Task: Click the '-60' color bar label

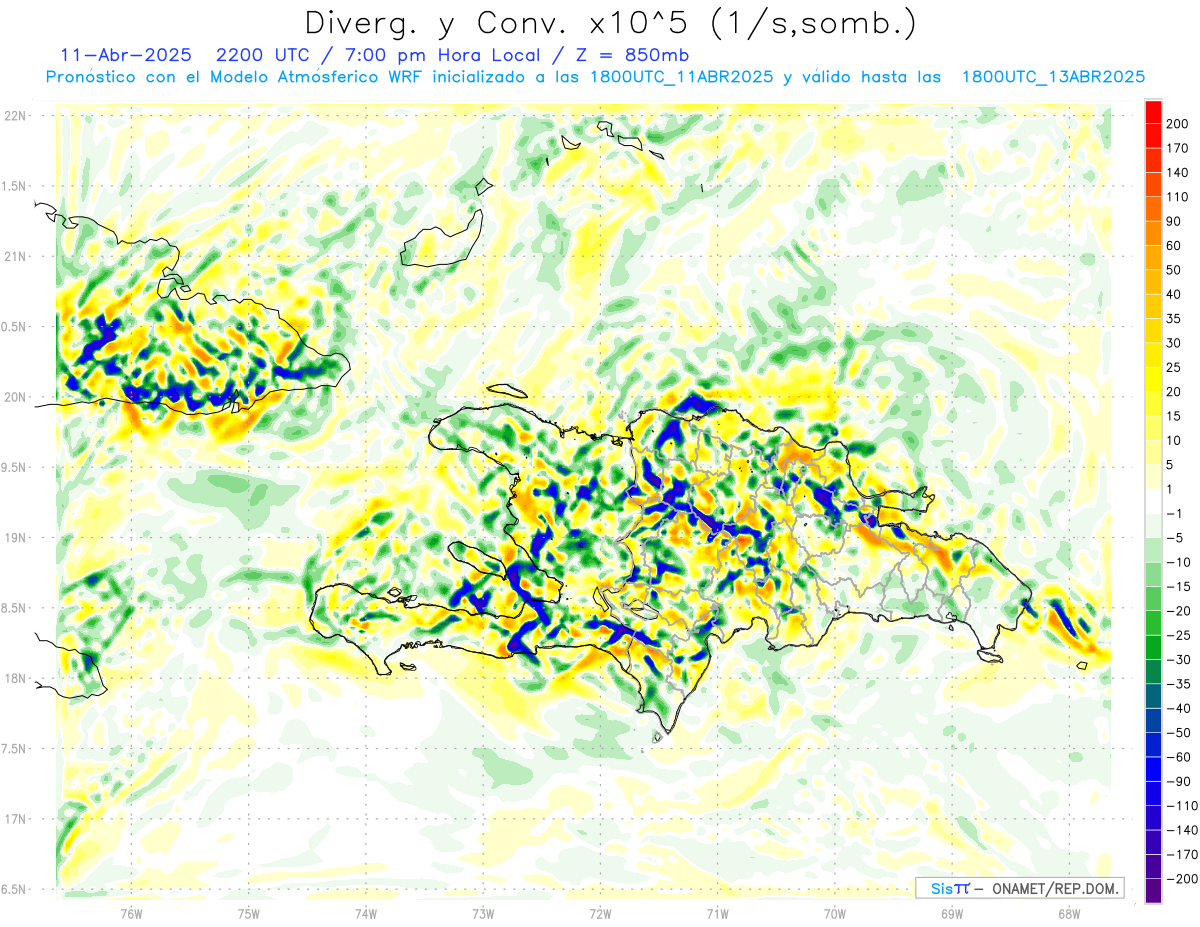Action: coord(1179,757)
